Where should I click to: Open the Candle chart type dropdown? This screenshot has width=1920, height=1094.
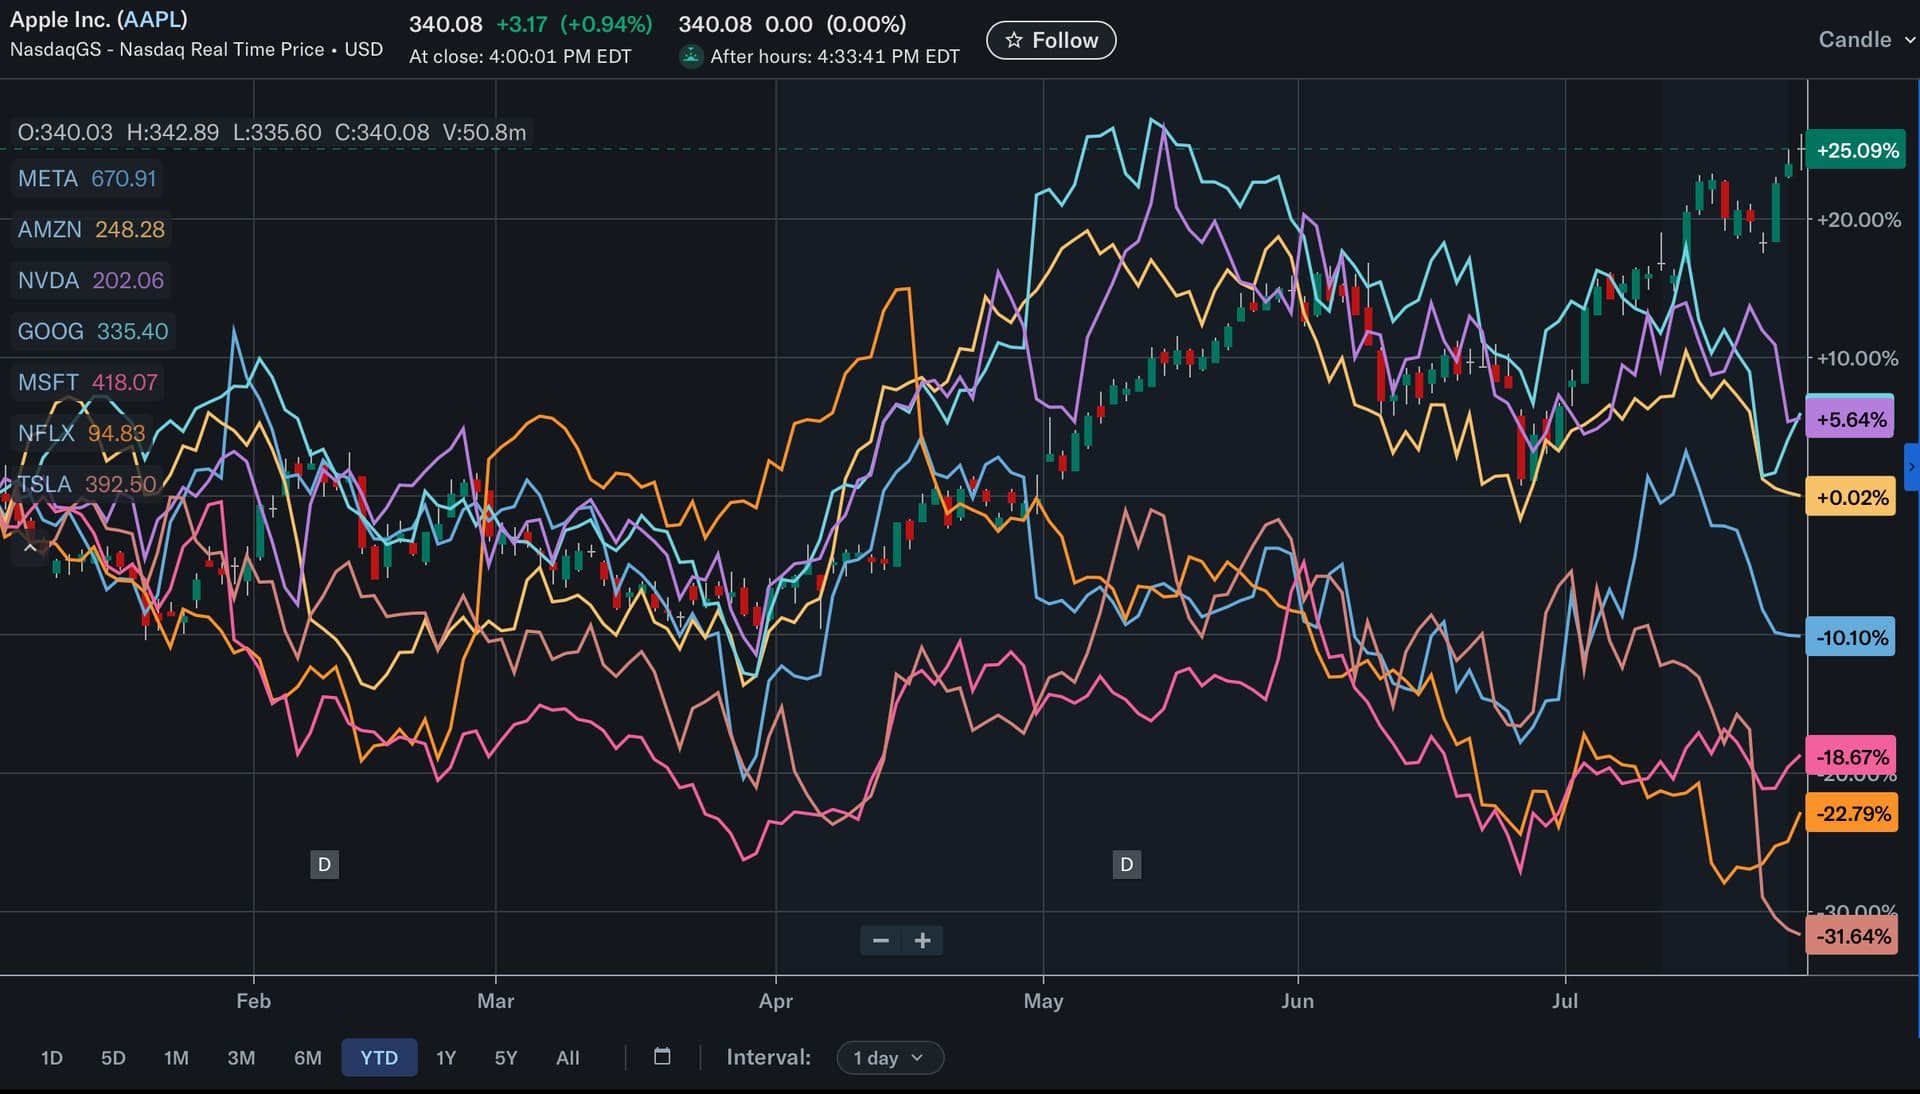pos(1866,40)
